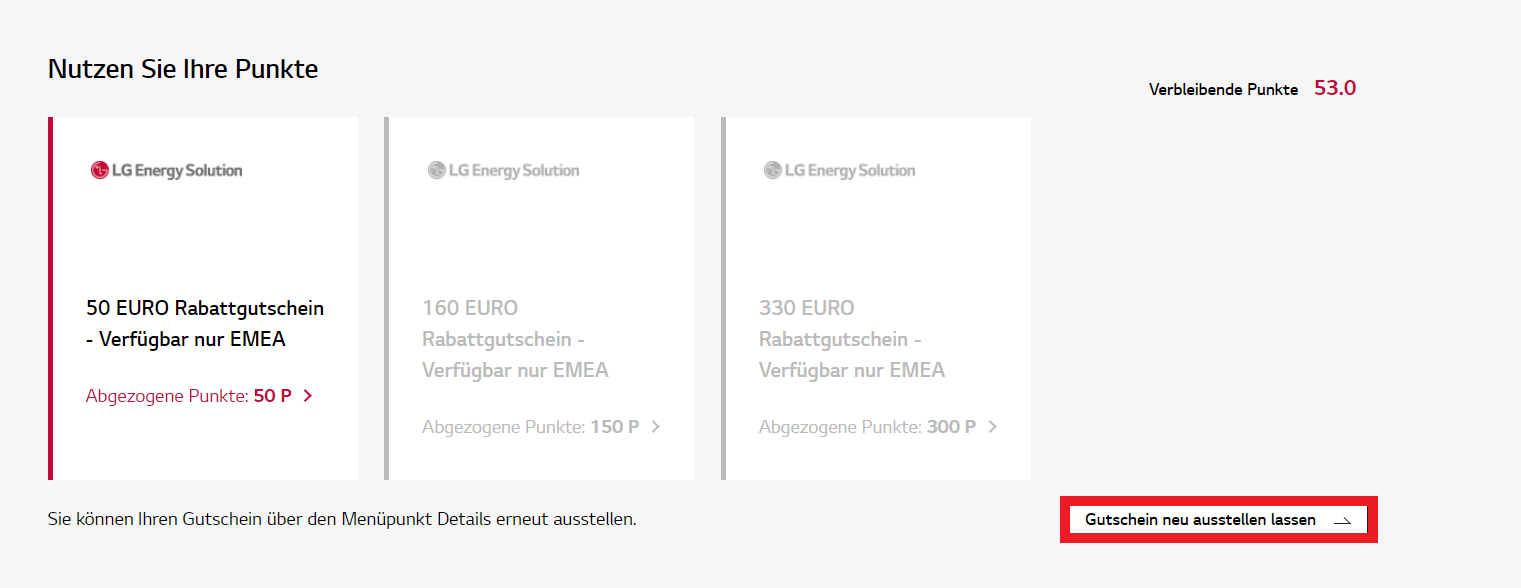Click the red LG Energy Solution logo
The width and height of the screenshot is (1521, 588).
[x=166, y=170]
